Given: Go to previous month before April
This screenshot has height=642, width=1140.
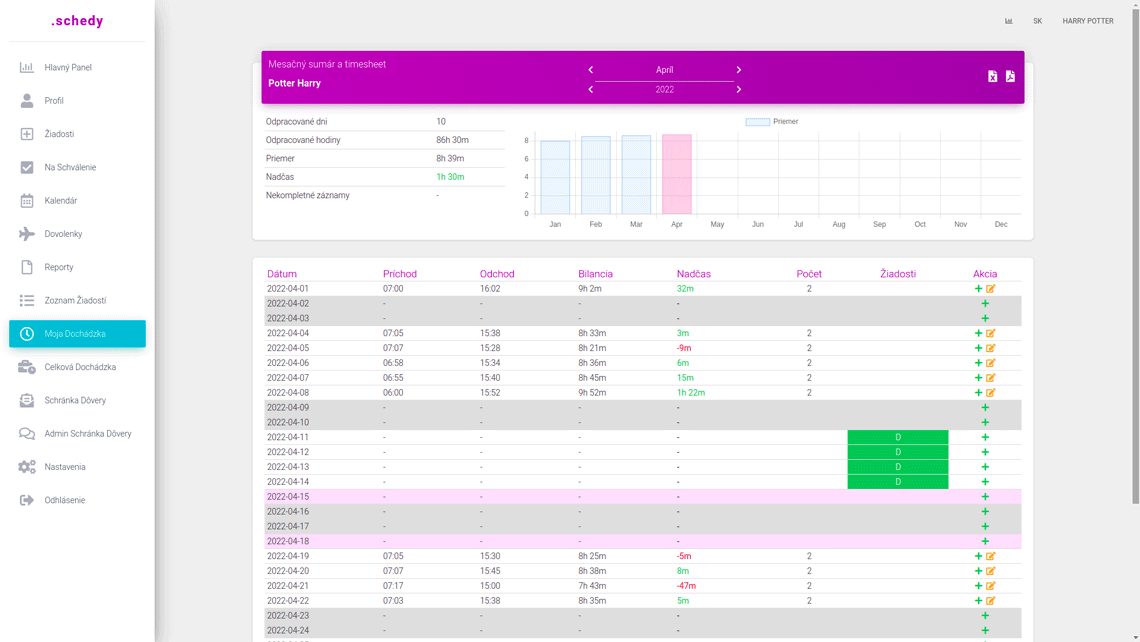Looking at the screenshot, I should (591, 70).
